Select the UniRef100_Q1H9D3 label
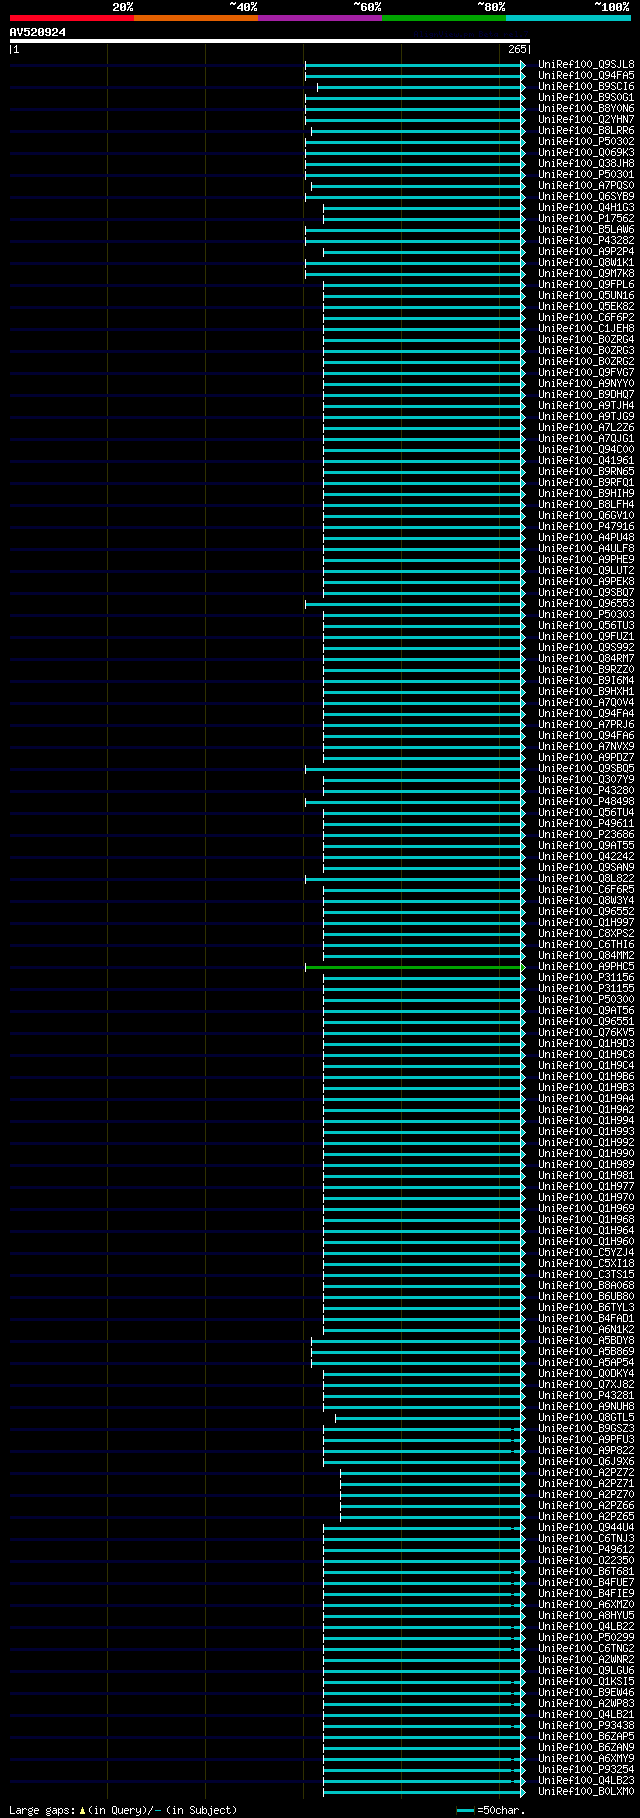Screen dimensions: 640x1818 [x=586, y=1044]
